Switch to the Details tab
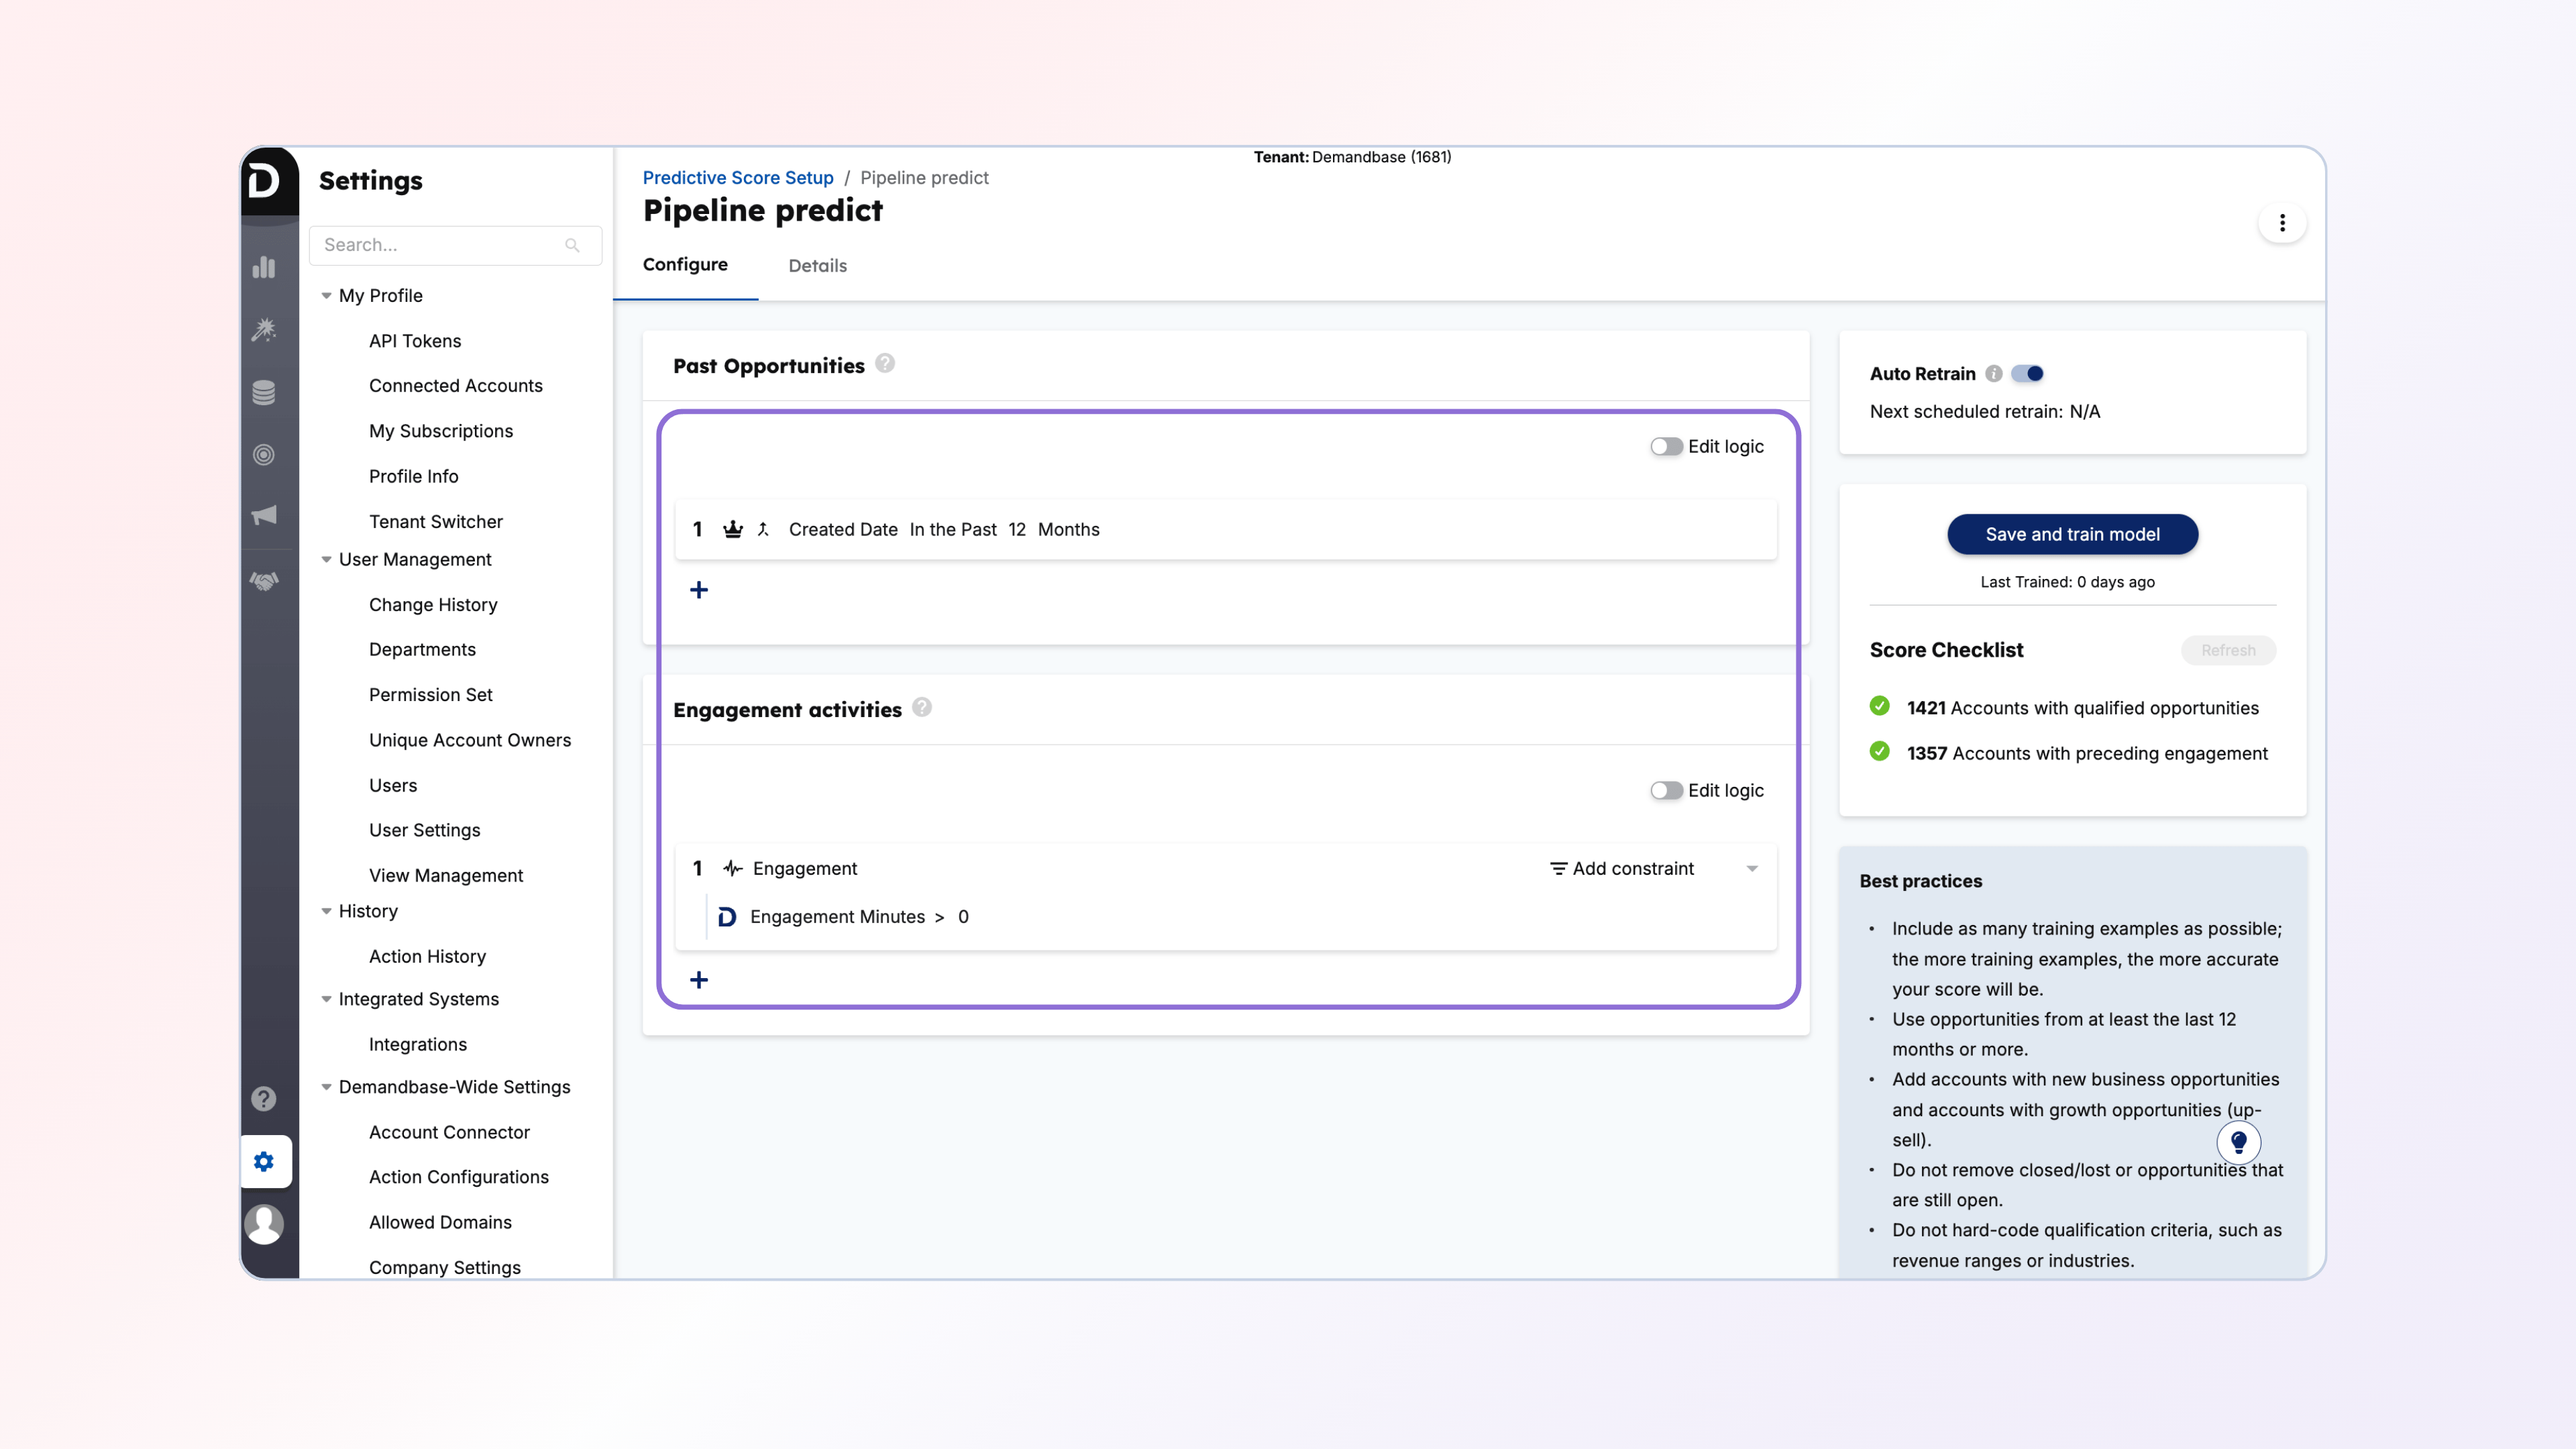The height and width of the screenshot is (1449, 2576). (x=817, y=266)
